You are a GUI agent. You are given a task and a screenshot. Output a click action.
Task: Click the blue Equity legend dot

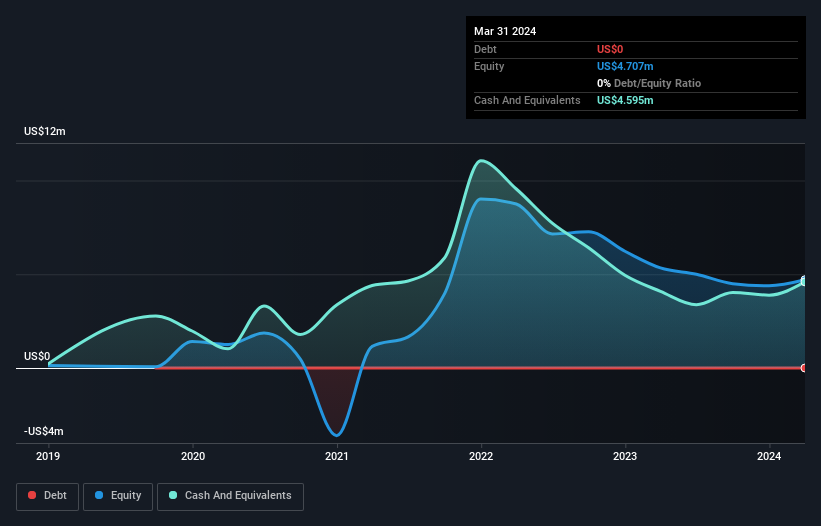pyautogui.click(x=99, y=495)
